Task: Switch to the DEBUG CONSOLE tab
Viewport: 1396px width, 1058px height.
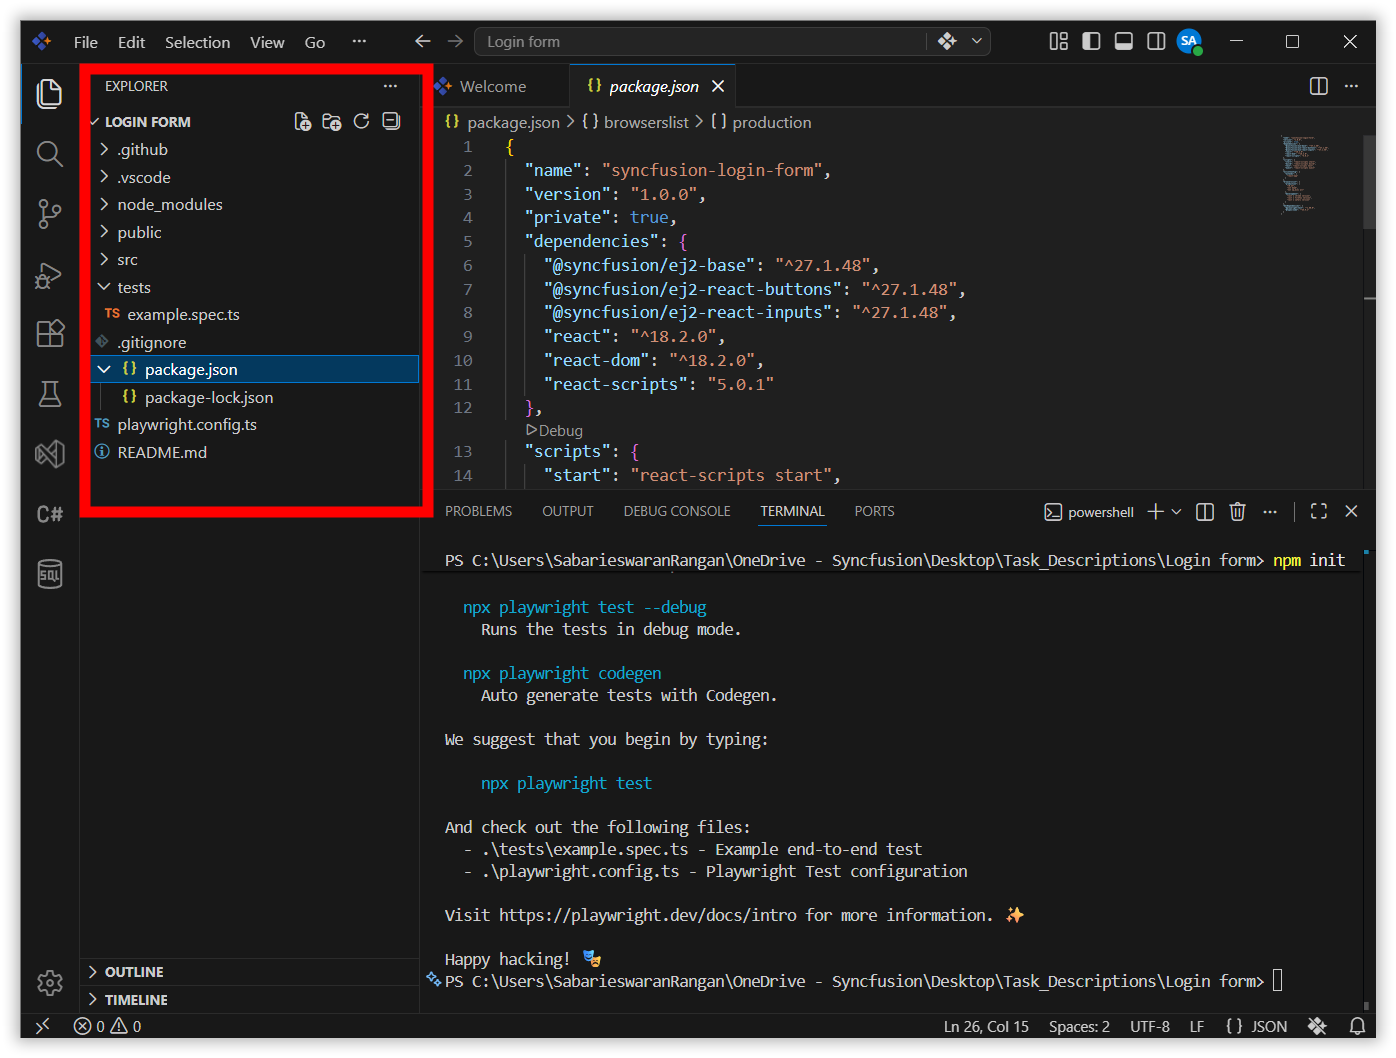Action: 677,511
